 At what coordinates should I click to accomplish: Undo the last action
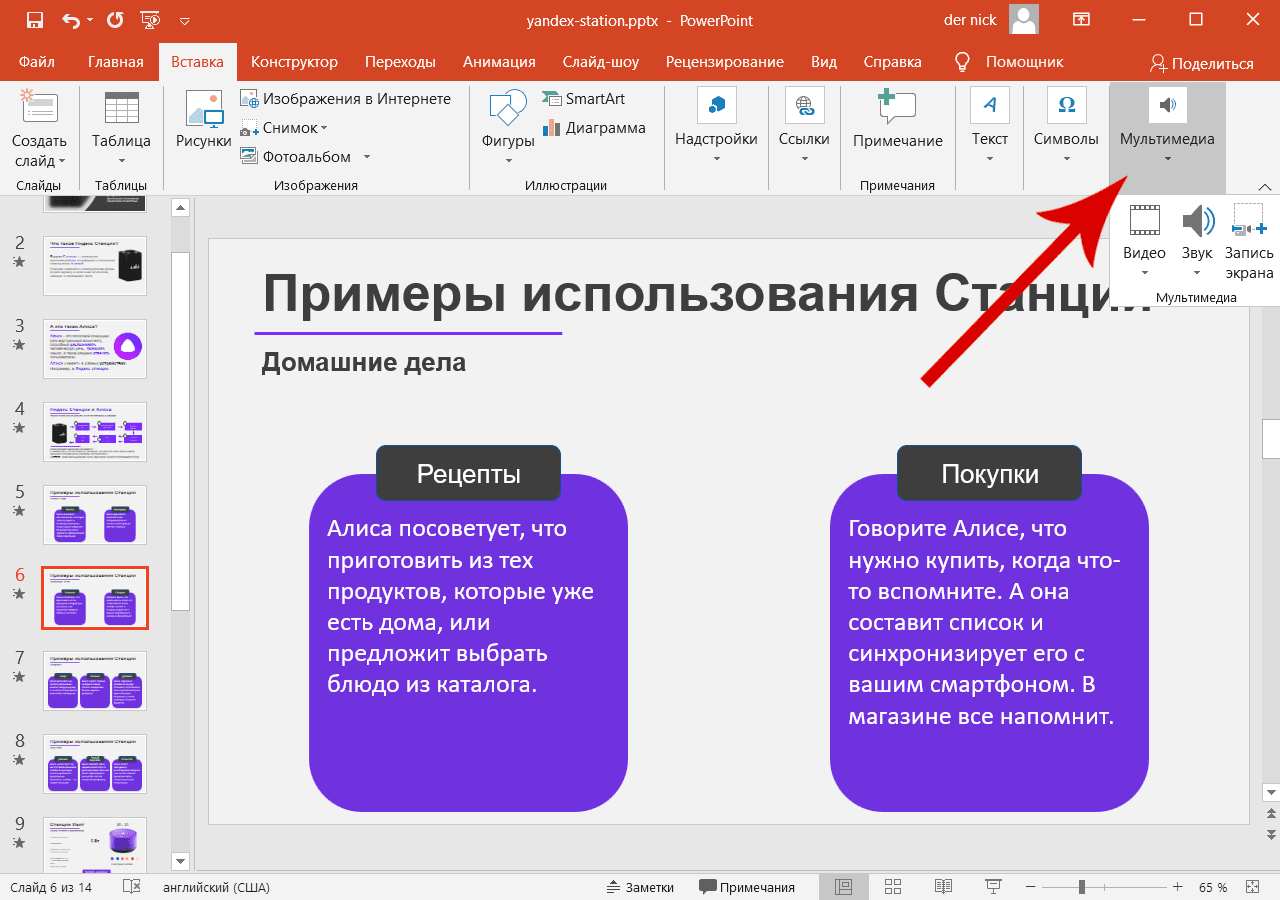71,20
